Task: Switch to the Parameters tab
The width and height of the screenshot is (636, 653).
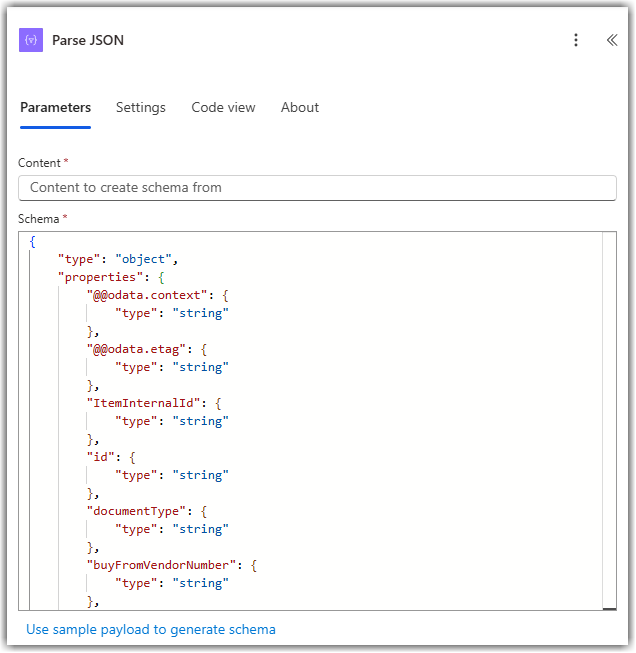Action: (x=55, y=108)
